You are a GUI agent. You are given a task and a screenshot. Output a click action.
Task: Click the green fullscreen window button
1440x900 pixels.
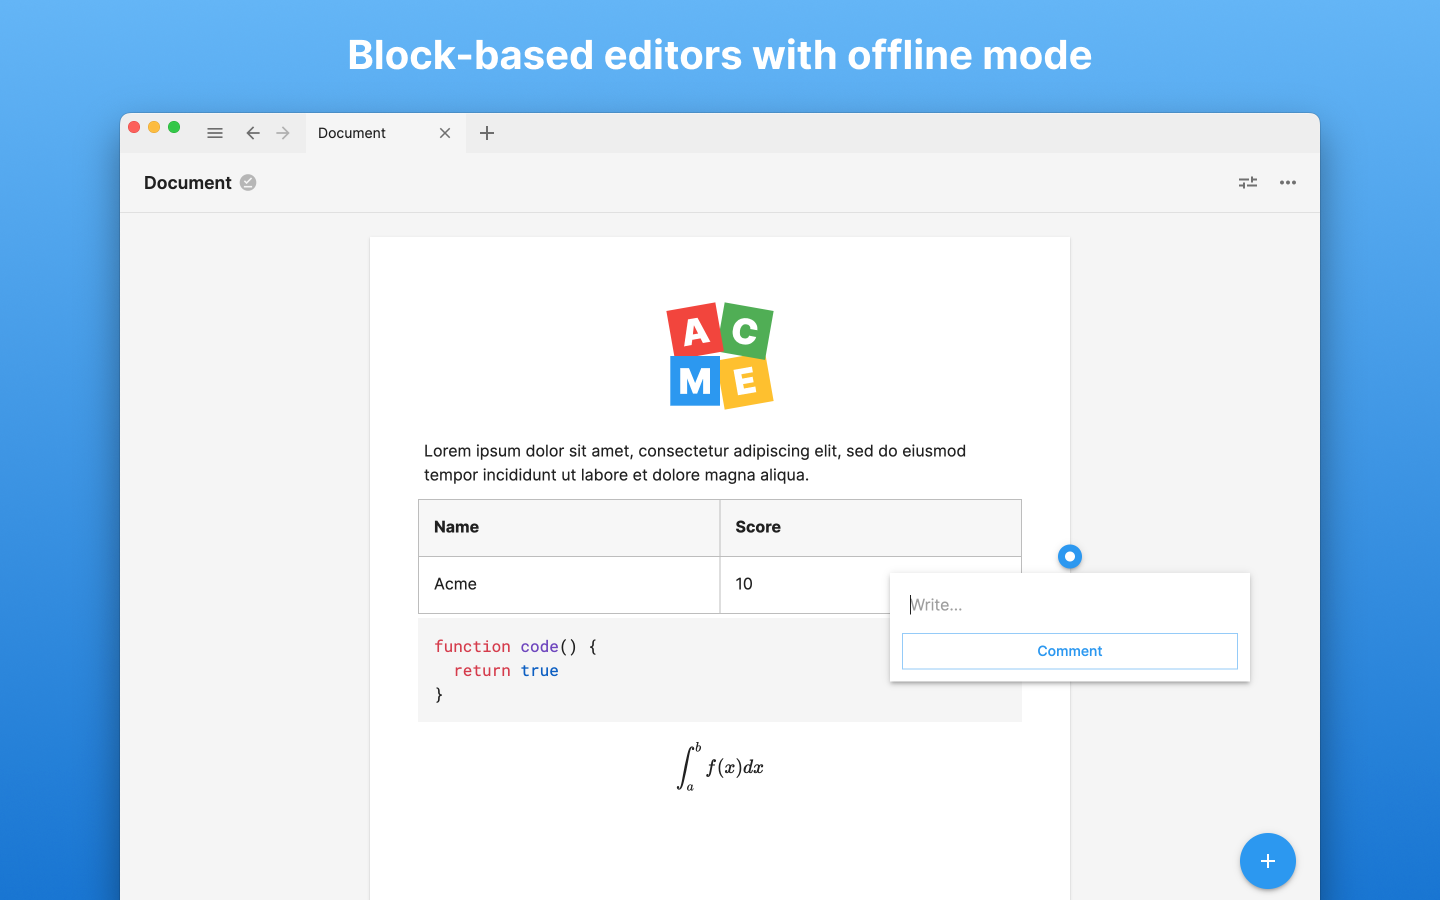coord(174,127)
